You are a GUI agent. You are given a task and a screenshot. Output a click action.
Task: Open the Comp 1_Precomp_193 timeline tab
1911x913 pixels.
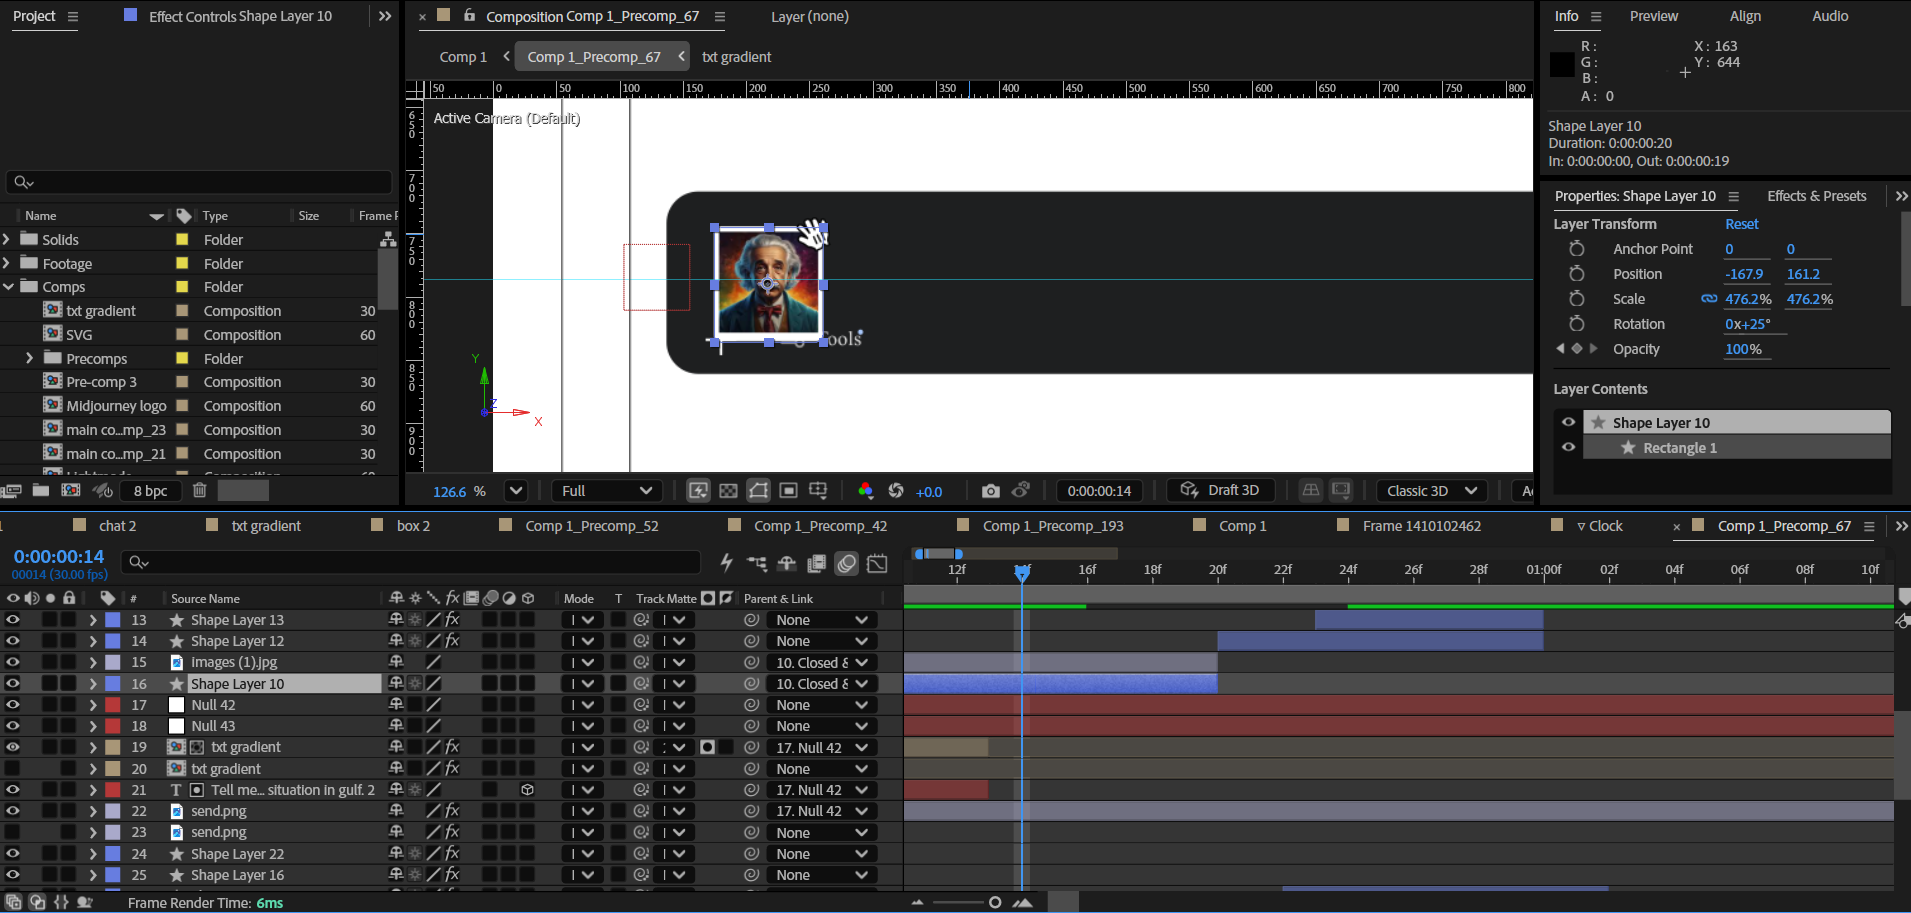click(x=1052, y=526)
